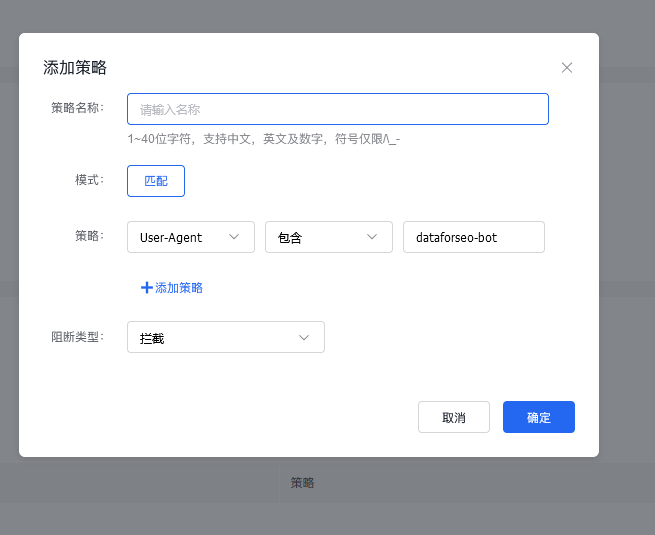Close the 添加策略 dialog
Viewport: 655px width, 535px height.
pyautogui.click(x=566, y=68)
